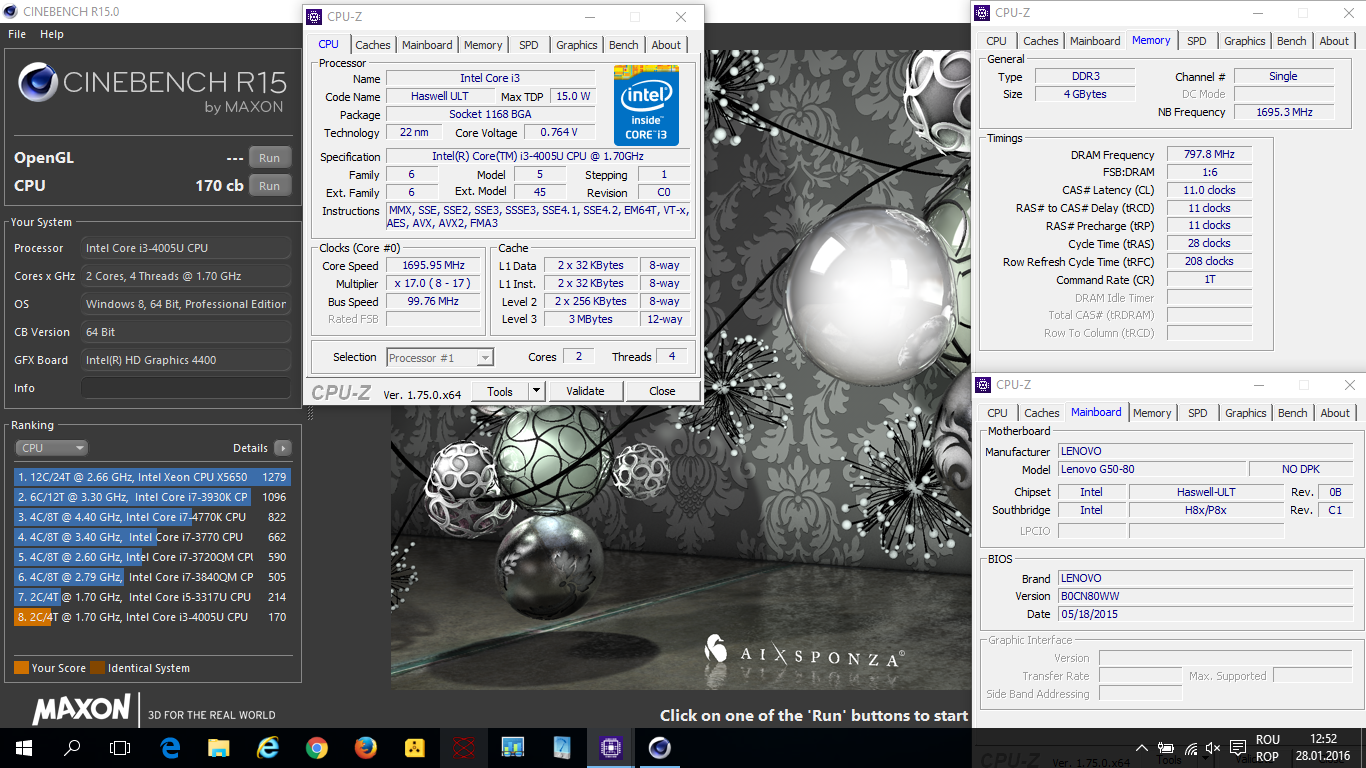Launch Google Chrome from taskbar
This screenshot has height=768, width=1366.
[317, 747]
